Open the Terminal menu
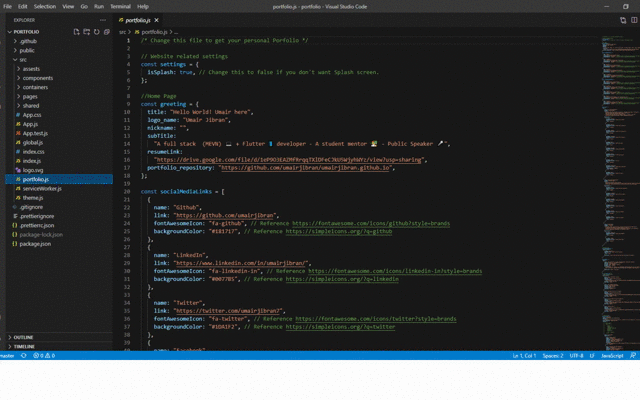The image size is (640, 400). coord(120,7)
